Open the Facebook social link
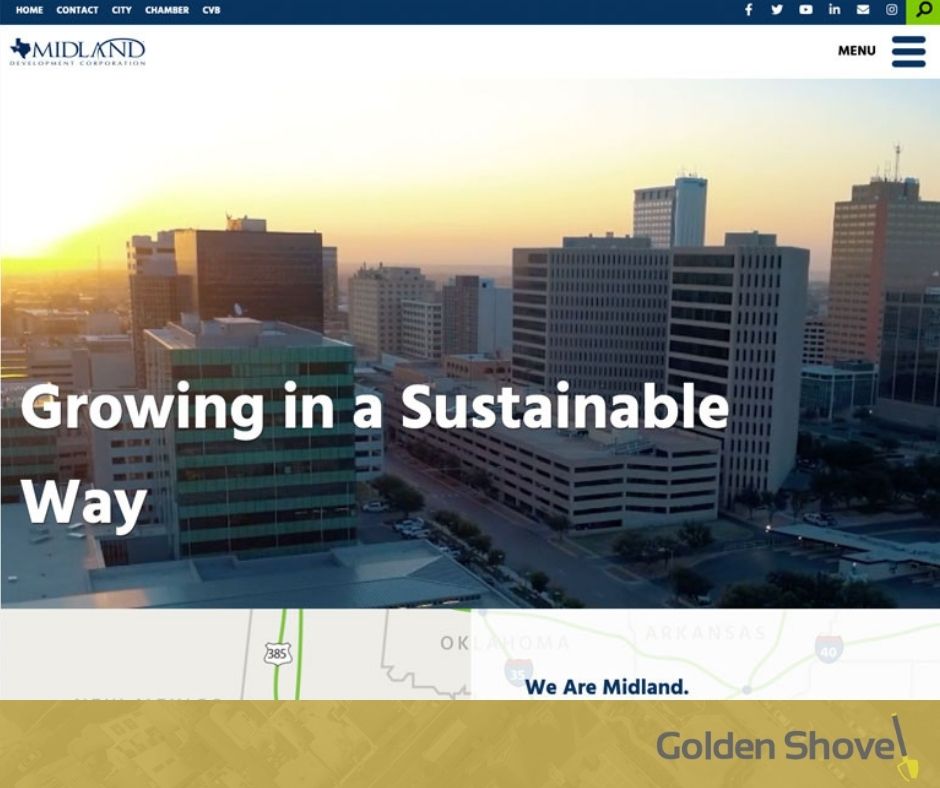Image resolution: width=940 pixels, height=788 pixels. click(x=748, y=10)
